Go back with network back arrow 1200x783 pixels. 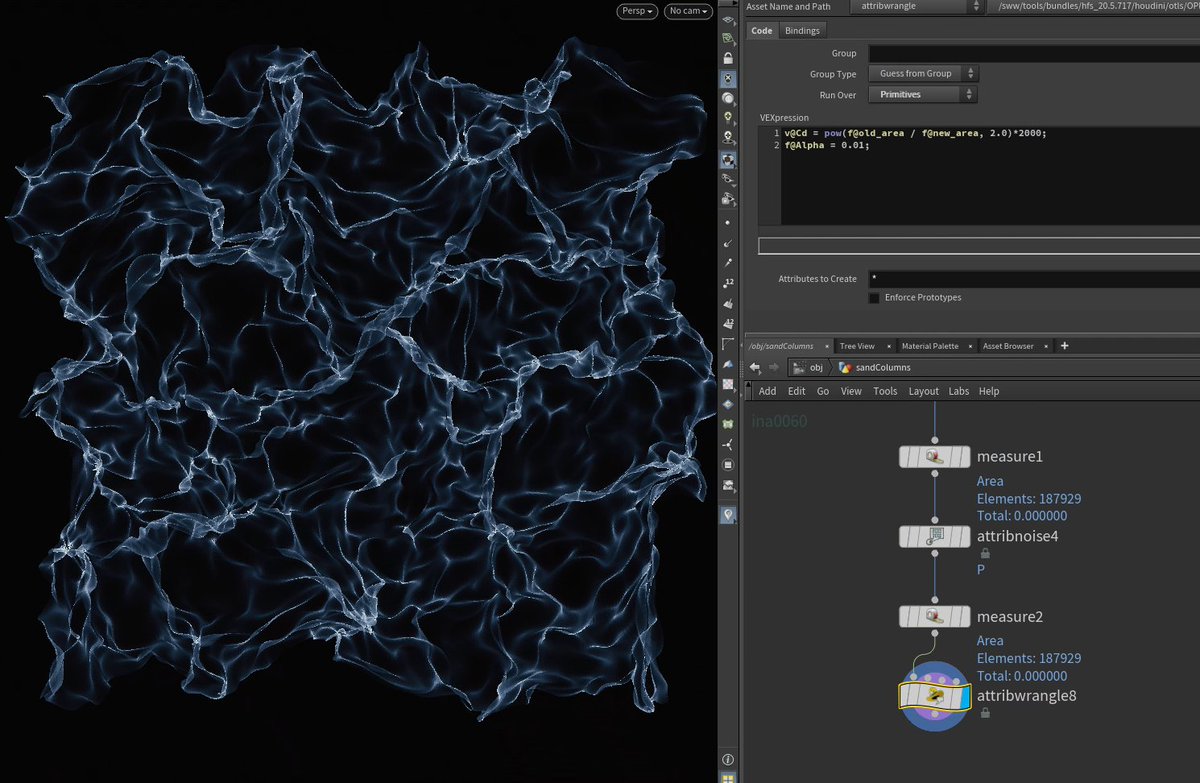[x=755, y=367]
